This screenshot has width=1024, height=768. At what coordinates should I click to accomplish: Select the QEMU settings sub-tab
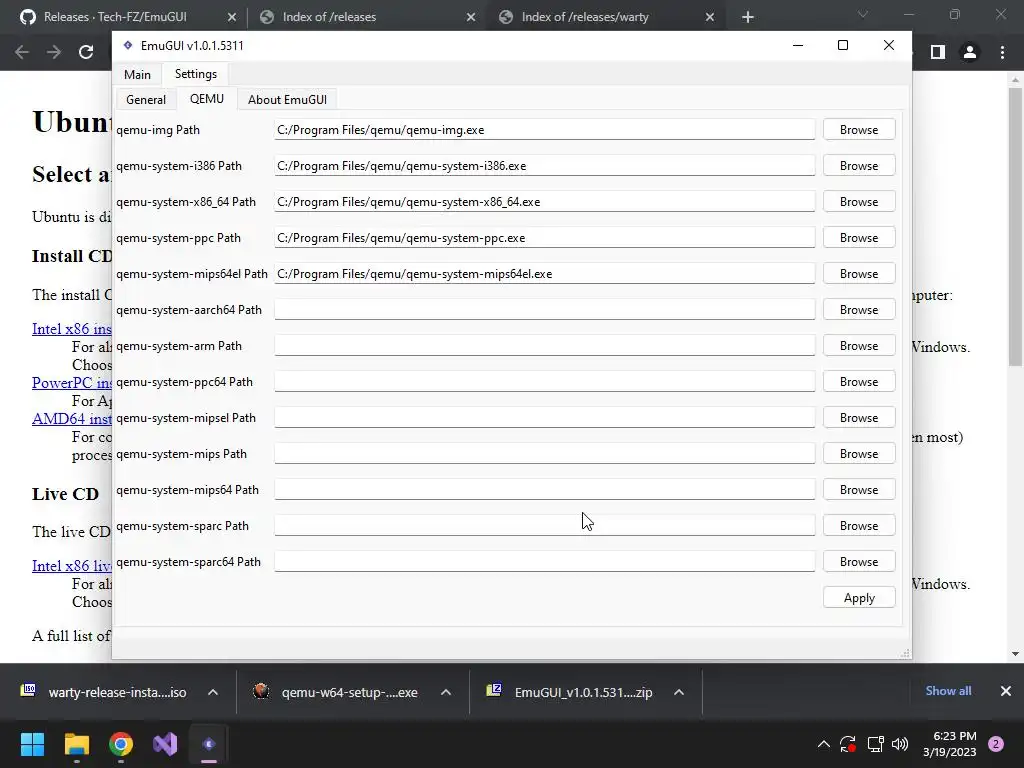click(x=206, y=99)
